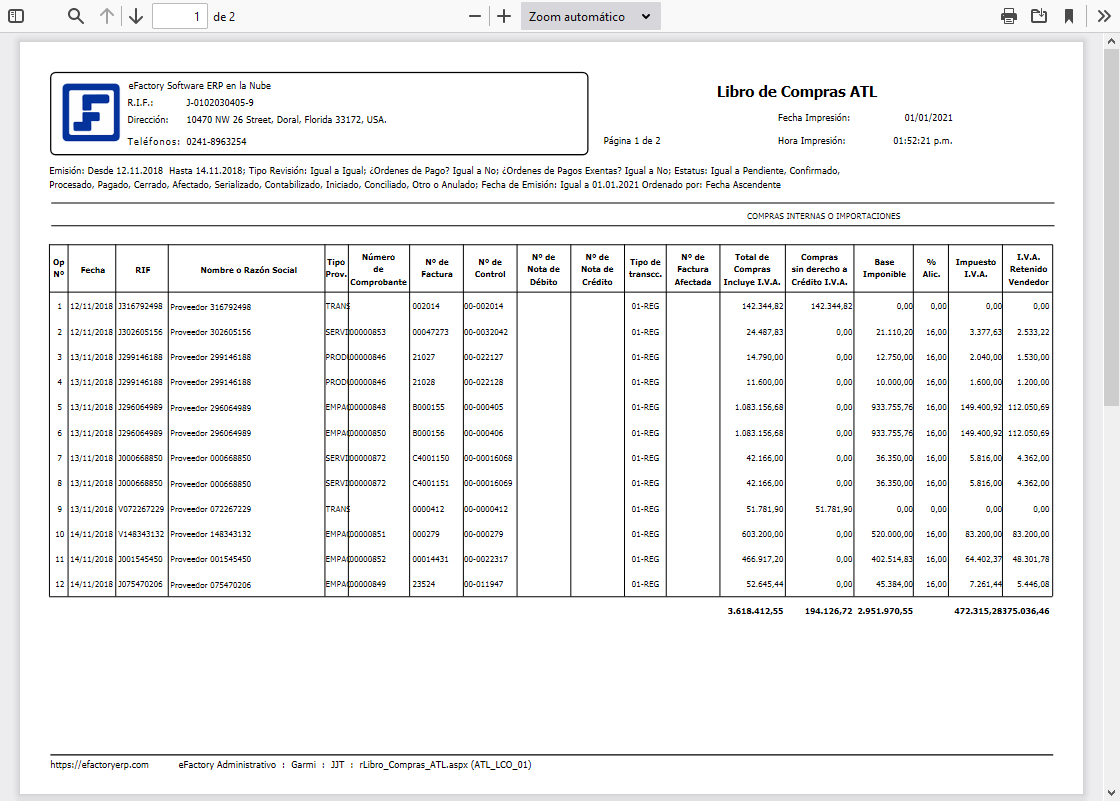Zoom in with the plus button
Viewport: 1120px width, 801px height.
[504, 16]
